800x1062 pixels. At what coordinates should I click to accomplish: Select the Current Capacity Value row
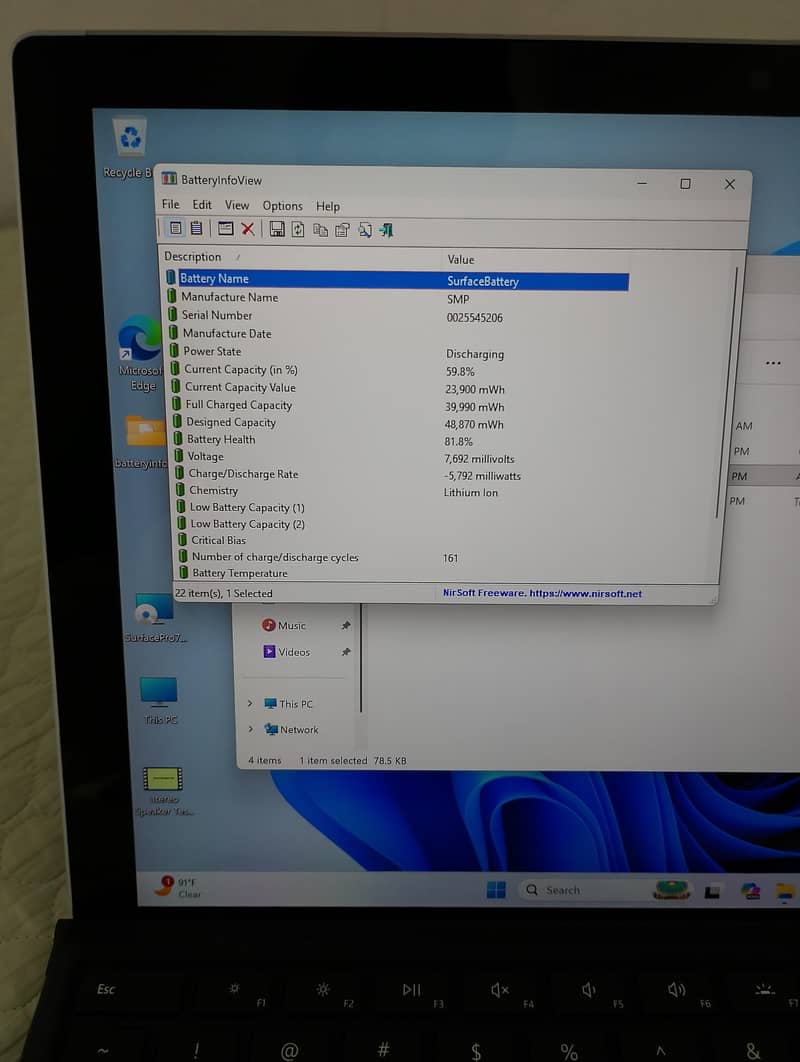(x=397, y=388)
